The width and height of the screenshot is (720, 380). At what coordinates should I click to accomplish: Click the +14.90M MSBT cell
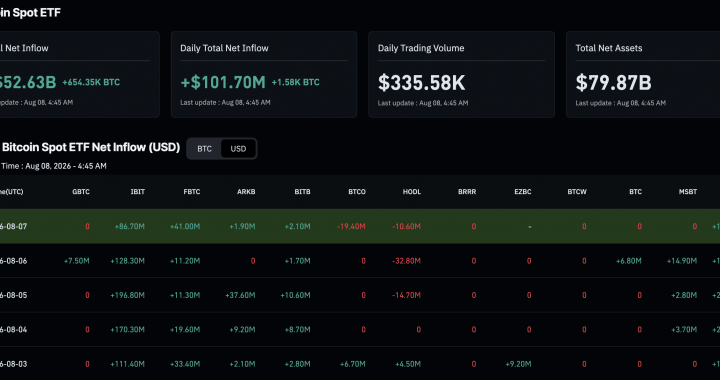point(682,261)
